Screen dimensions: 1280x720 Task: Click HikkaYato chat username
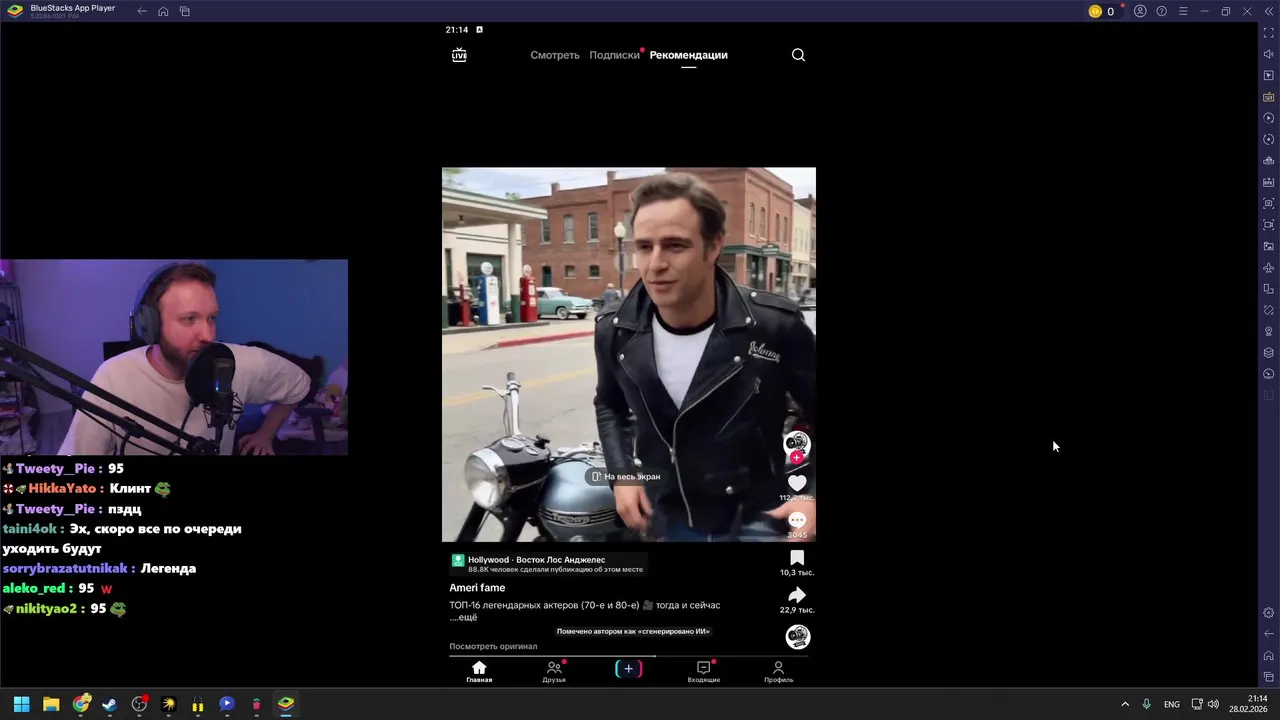pyautogui.click(x=62, y=489)
